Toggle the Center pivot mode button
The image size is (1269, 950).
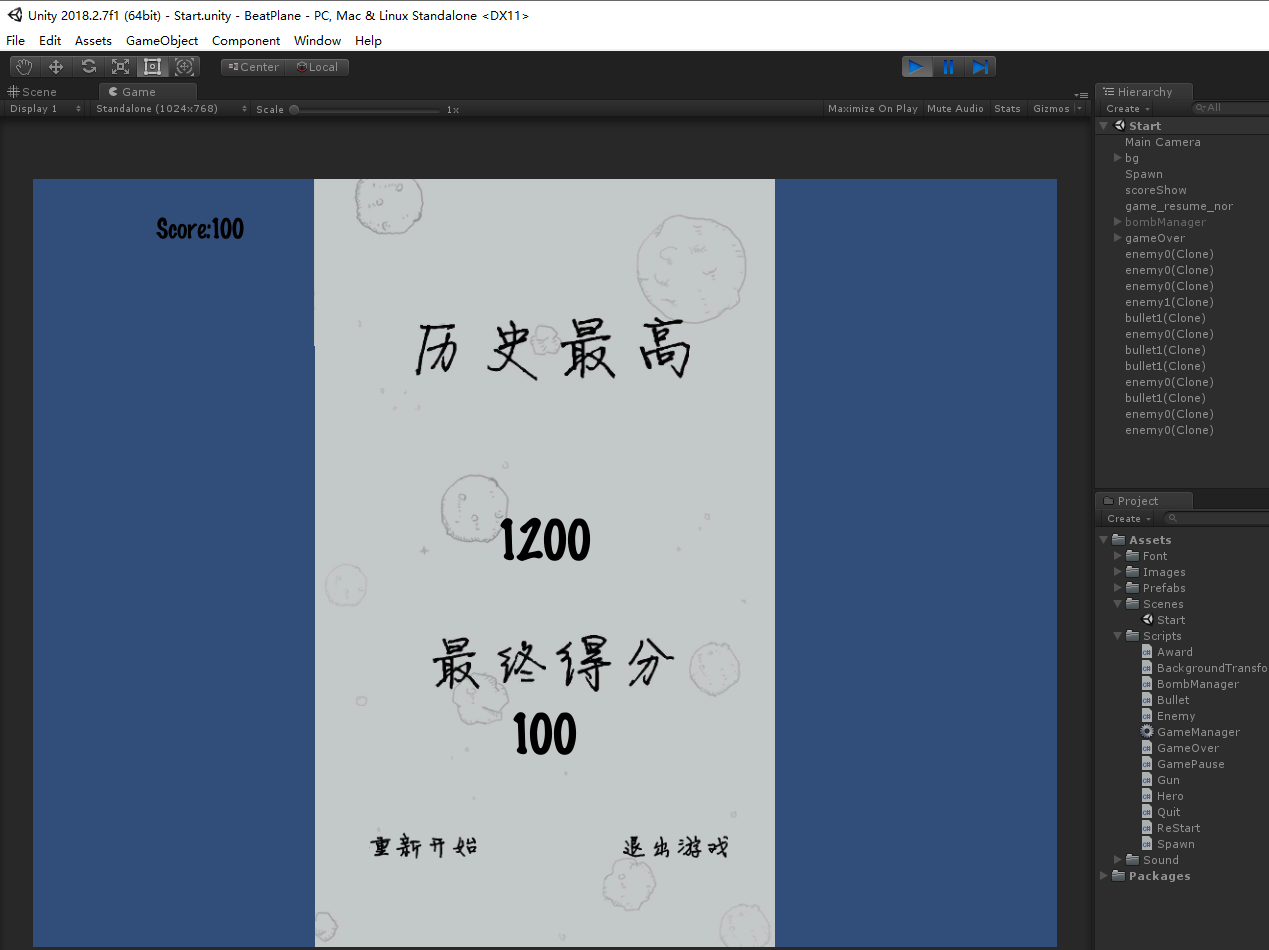click(x=253, y=67)
